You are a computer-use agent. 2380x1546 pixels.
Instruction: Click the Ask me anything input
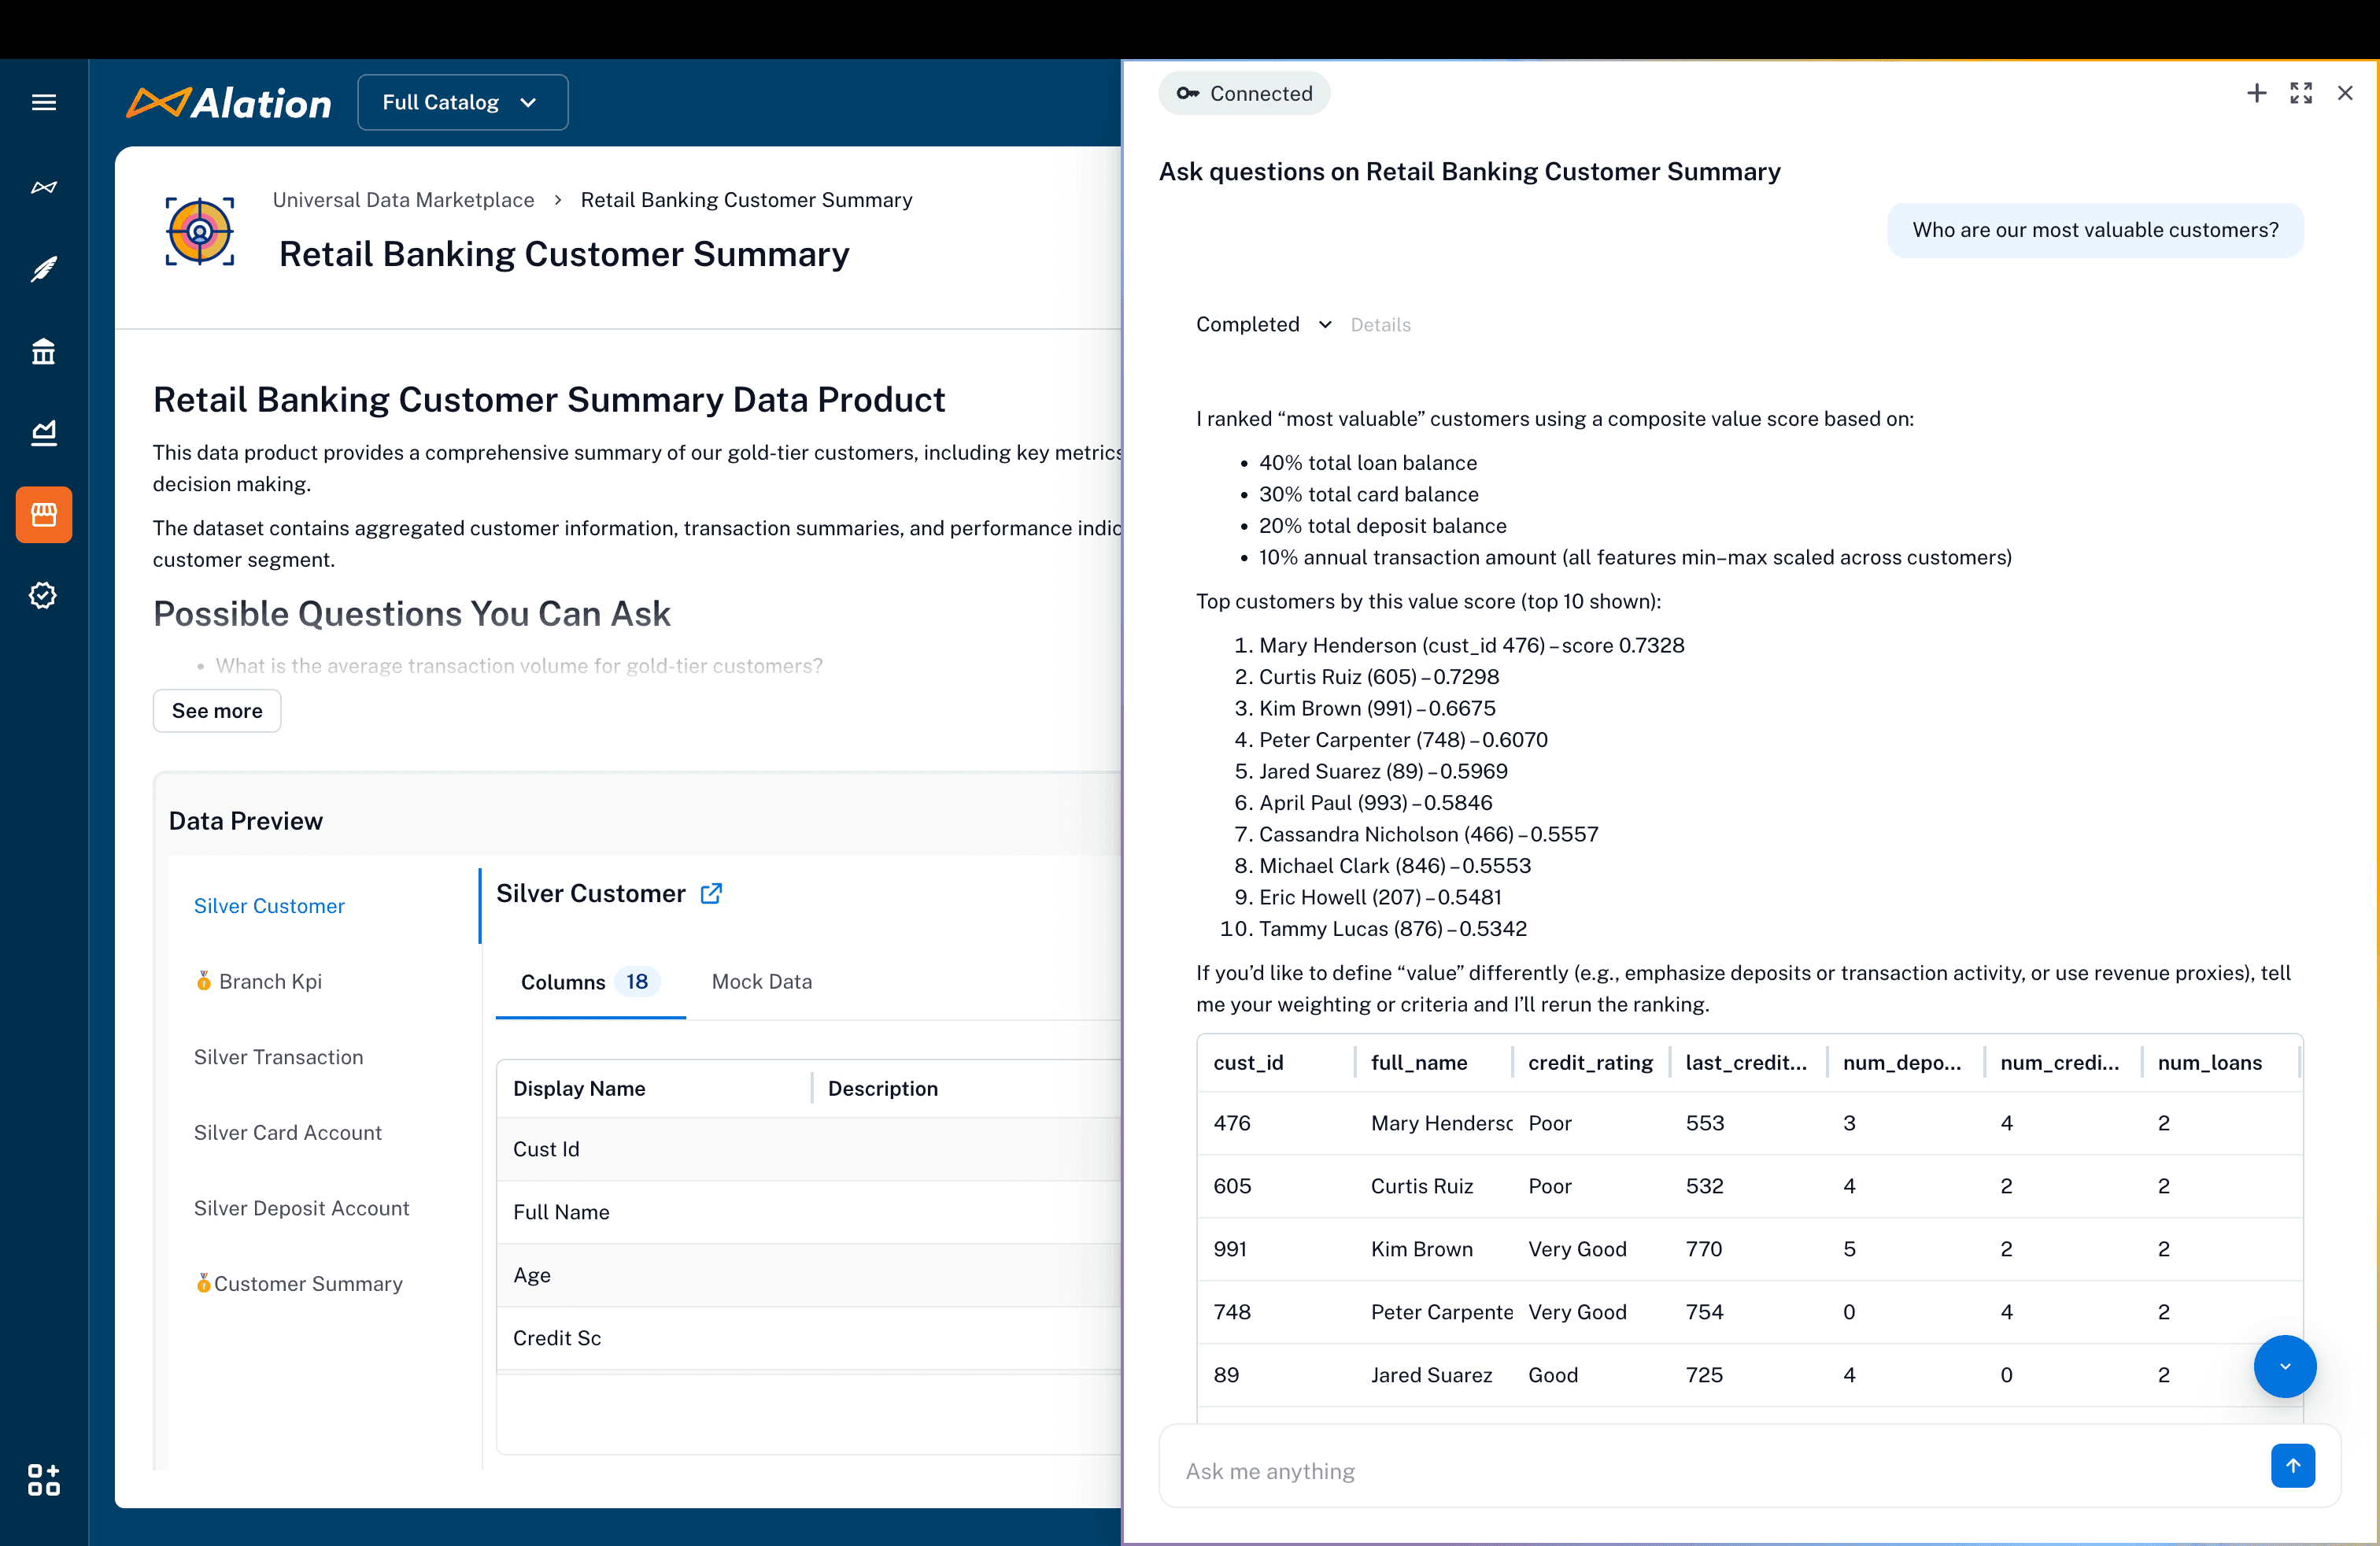point(1720,1471)
